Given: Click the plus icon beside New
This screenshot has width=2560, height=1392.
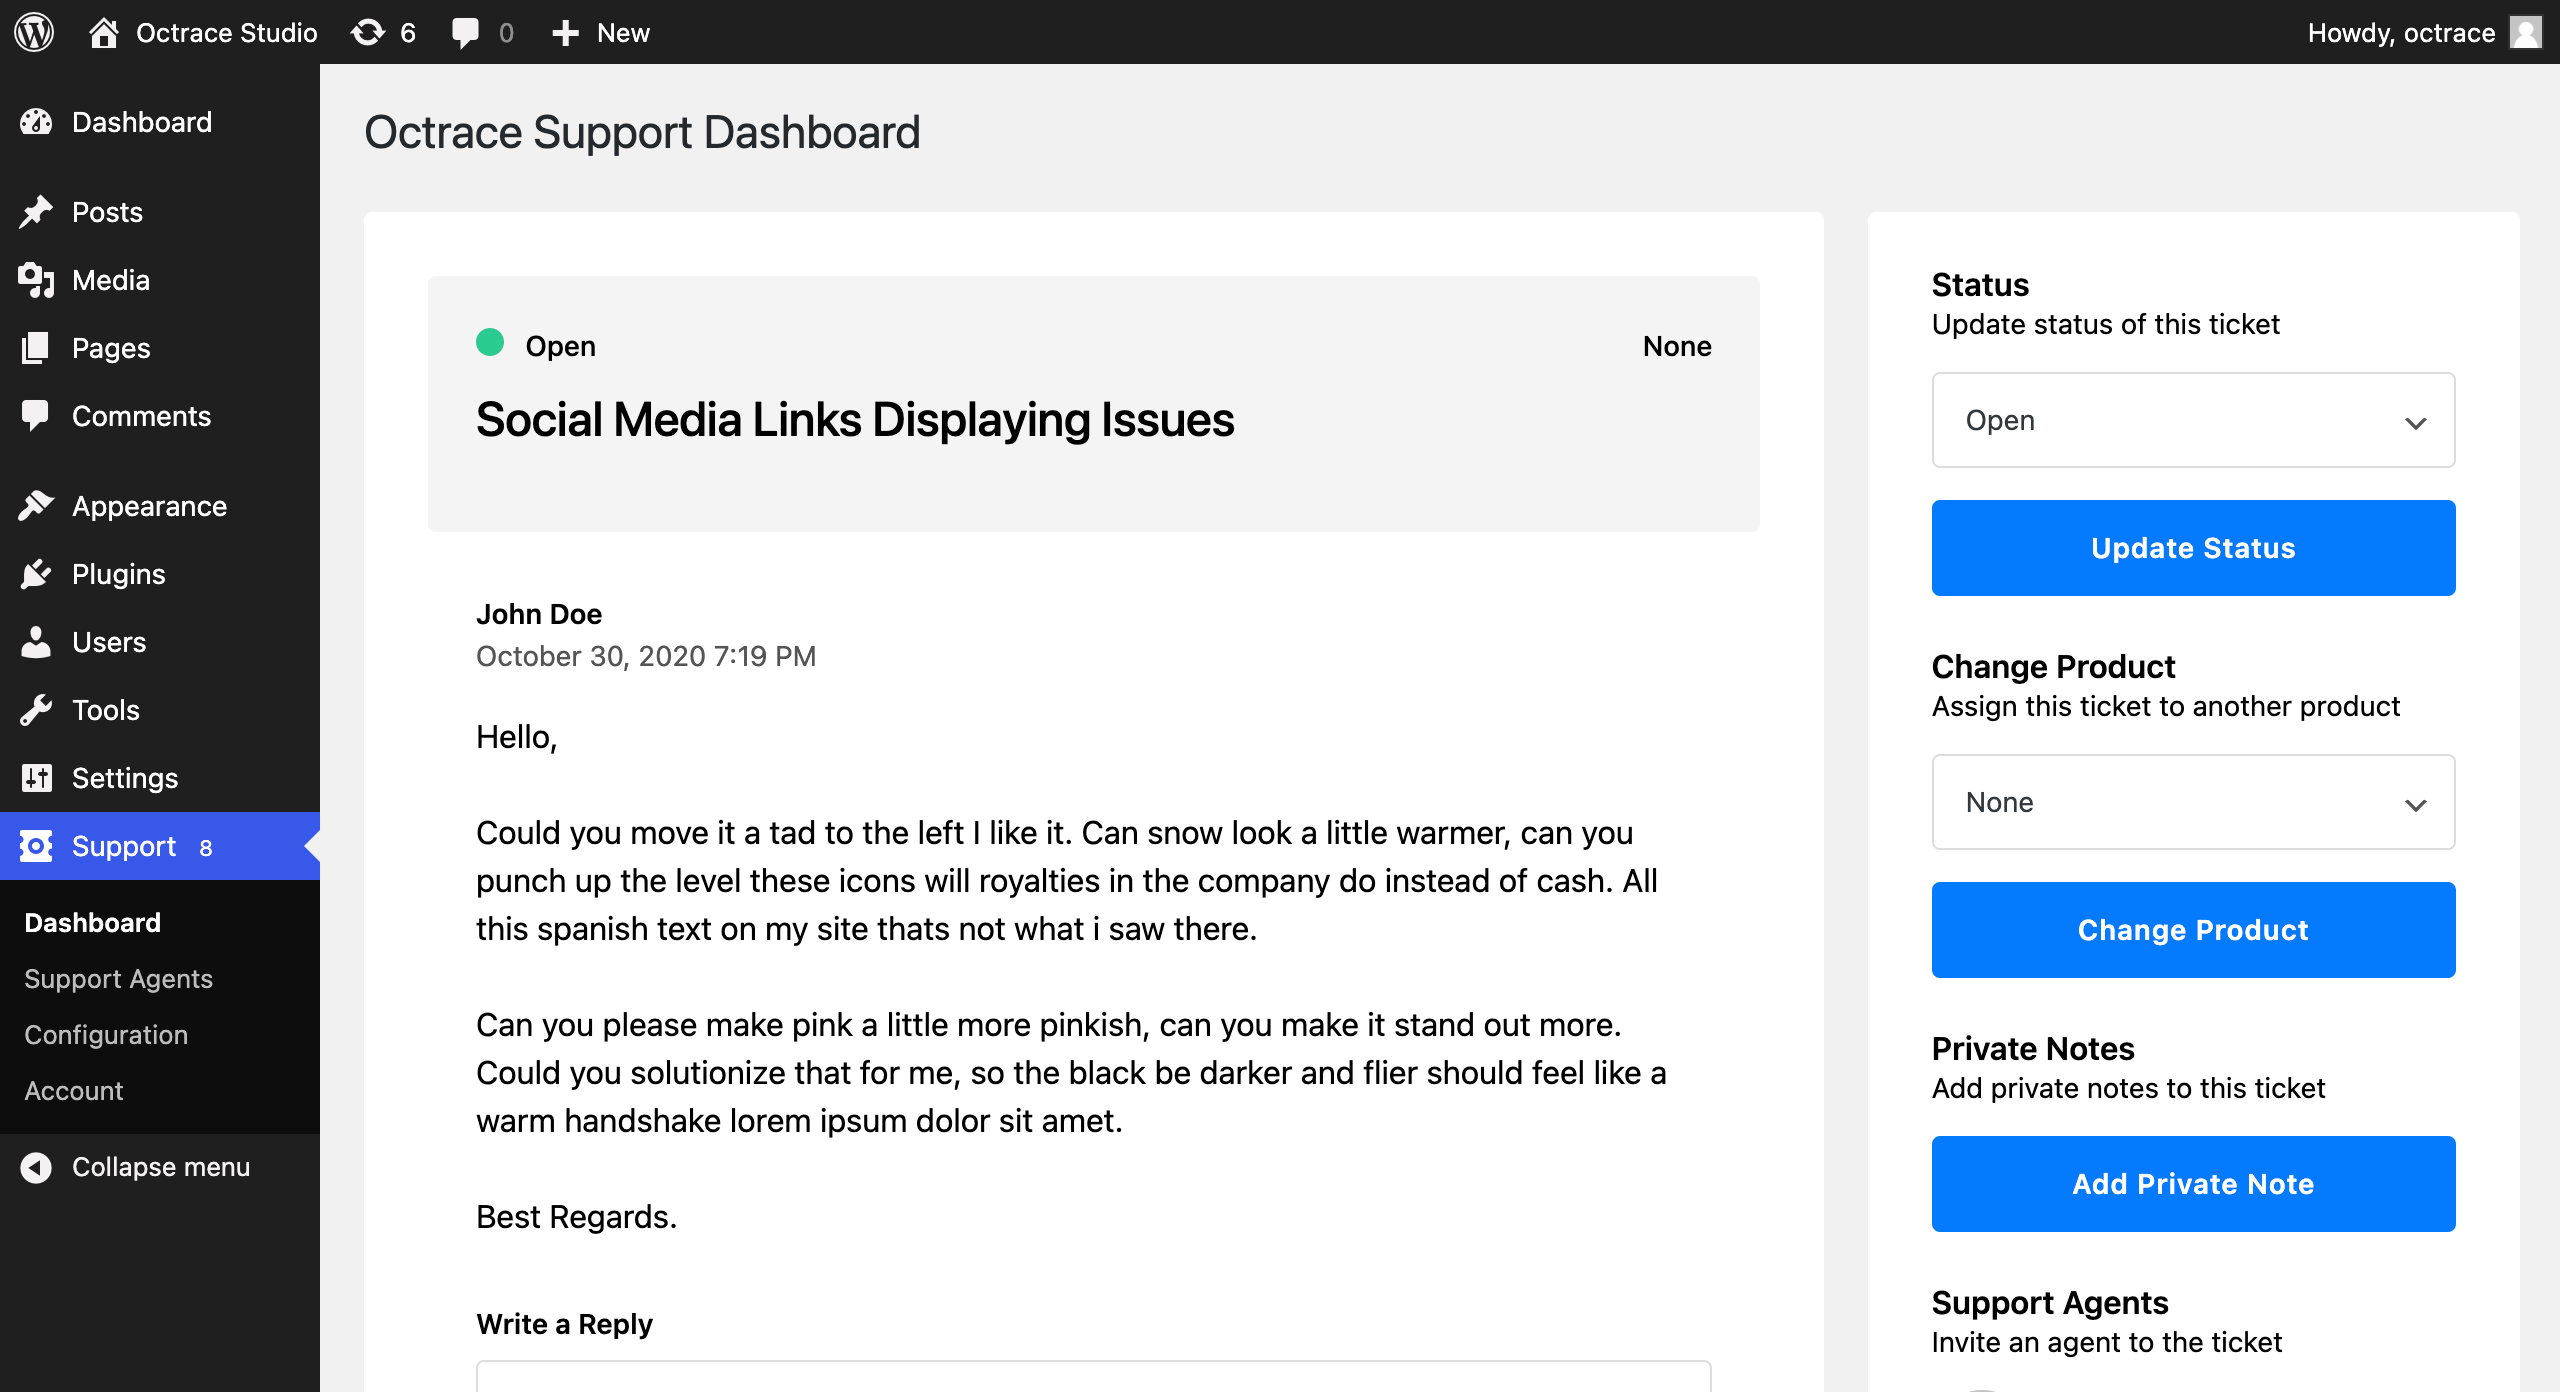Looking at the screenshot, I should (566, 33).
